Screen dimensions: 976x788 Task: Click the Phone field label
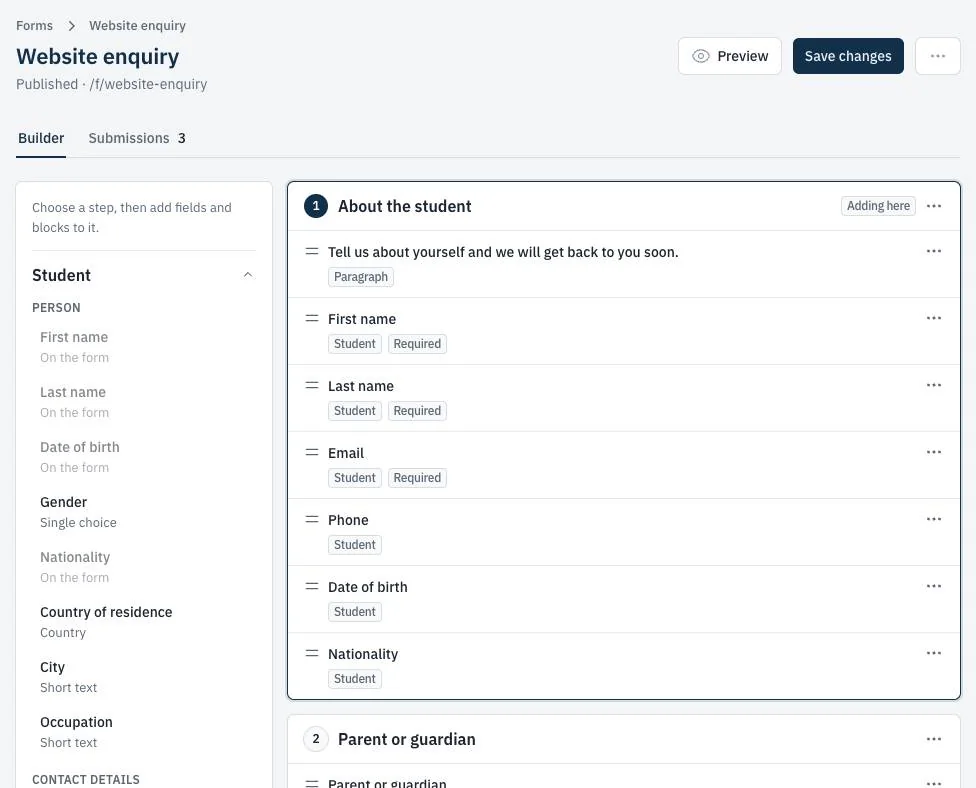(348, 520)
